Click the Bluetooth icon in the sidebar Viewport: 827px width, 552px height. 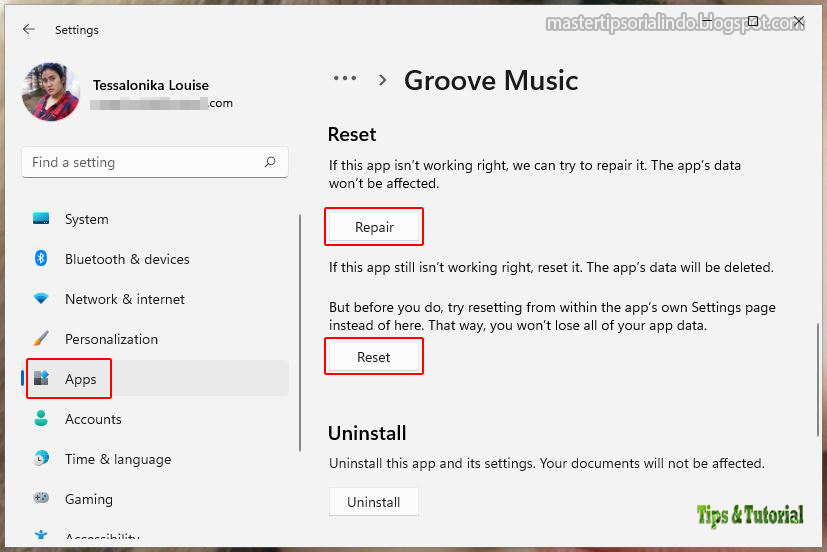[x=41, y=258]
